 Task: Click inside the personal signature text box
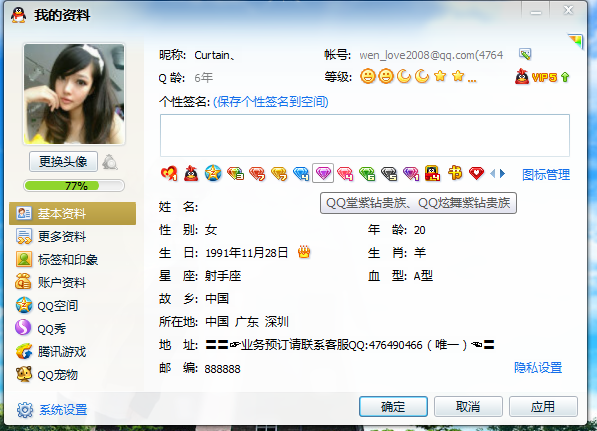(x=365, y=135)
